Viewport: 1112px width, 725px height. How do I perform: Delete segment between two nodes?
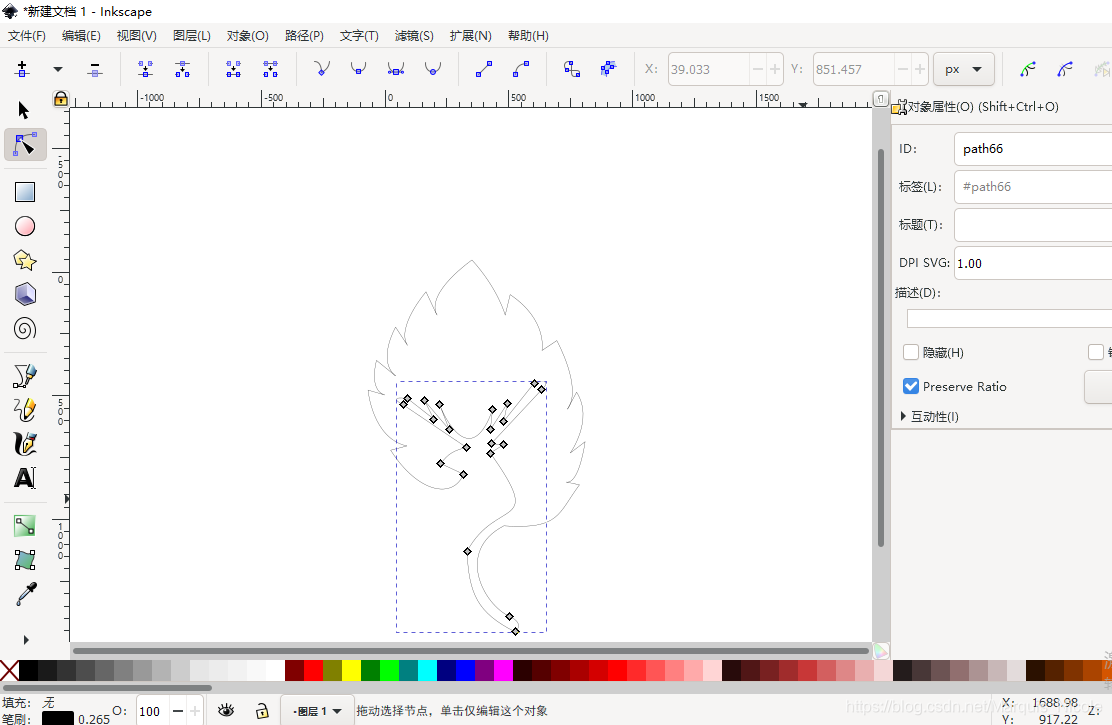pyautogui.click(x=270, y=69)
